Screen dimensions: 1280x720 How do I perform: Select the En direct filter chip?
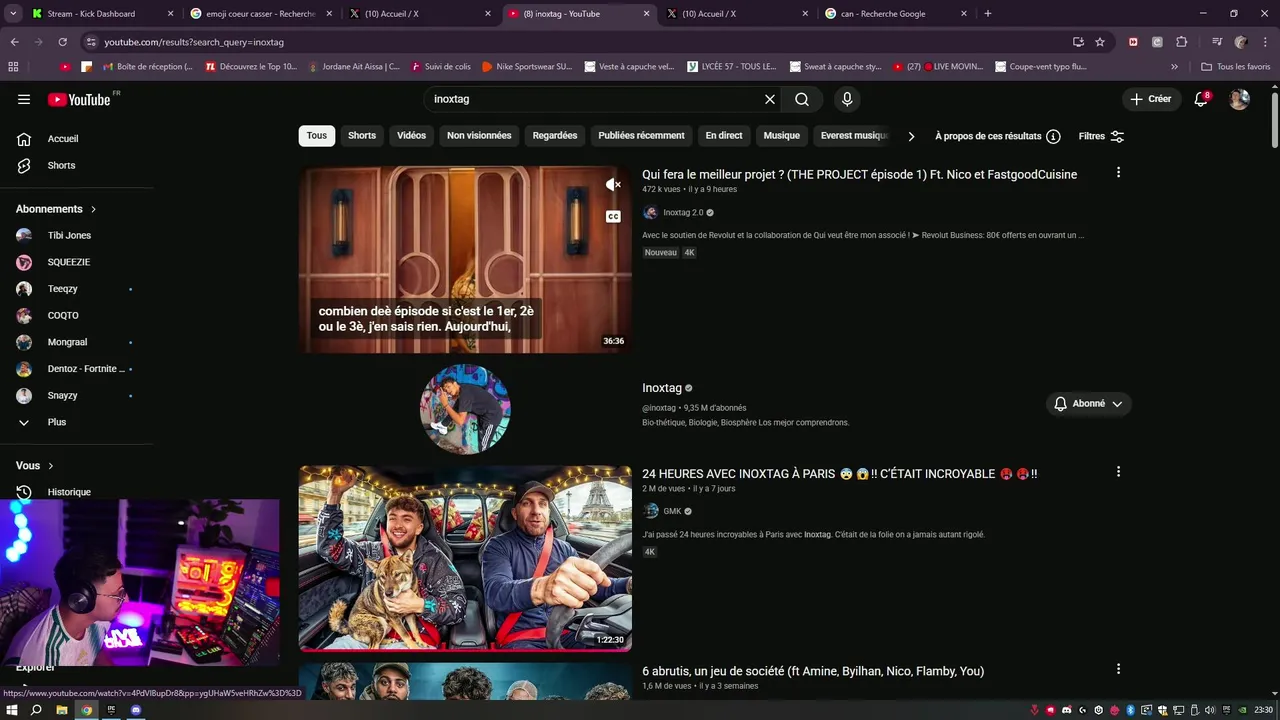tap(724, 136)
